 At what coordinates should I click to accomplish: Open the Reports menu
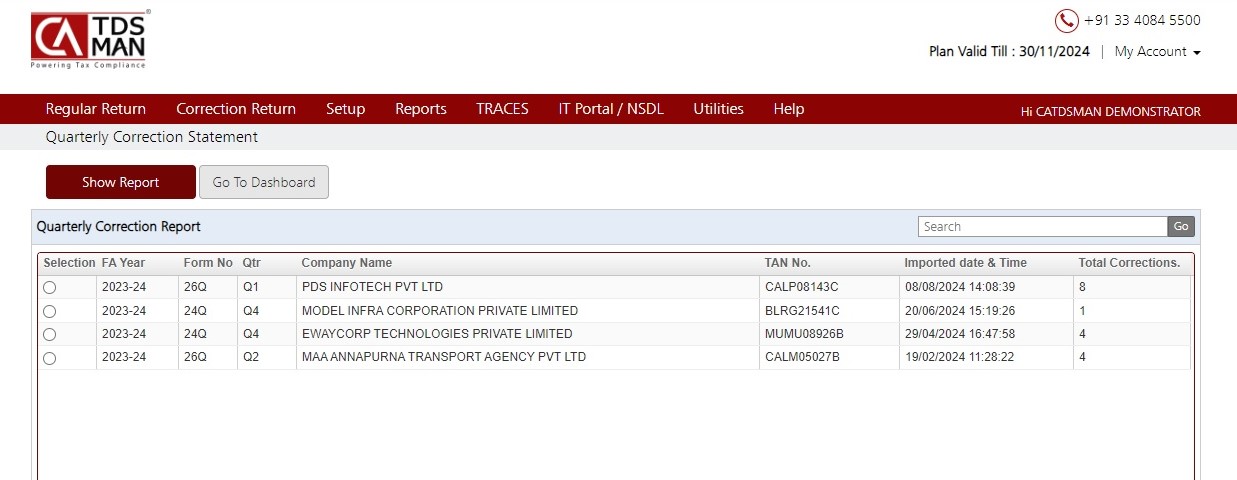(x=421, y=109)
